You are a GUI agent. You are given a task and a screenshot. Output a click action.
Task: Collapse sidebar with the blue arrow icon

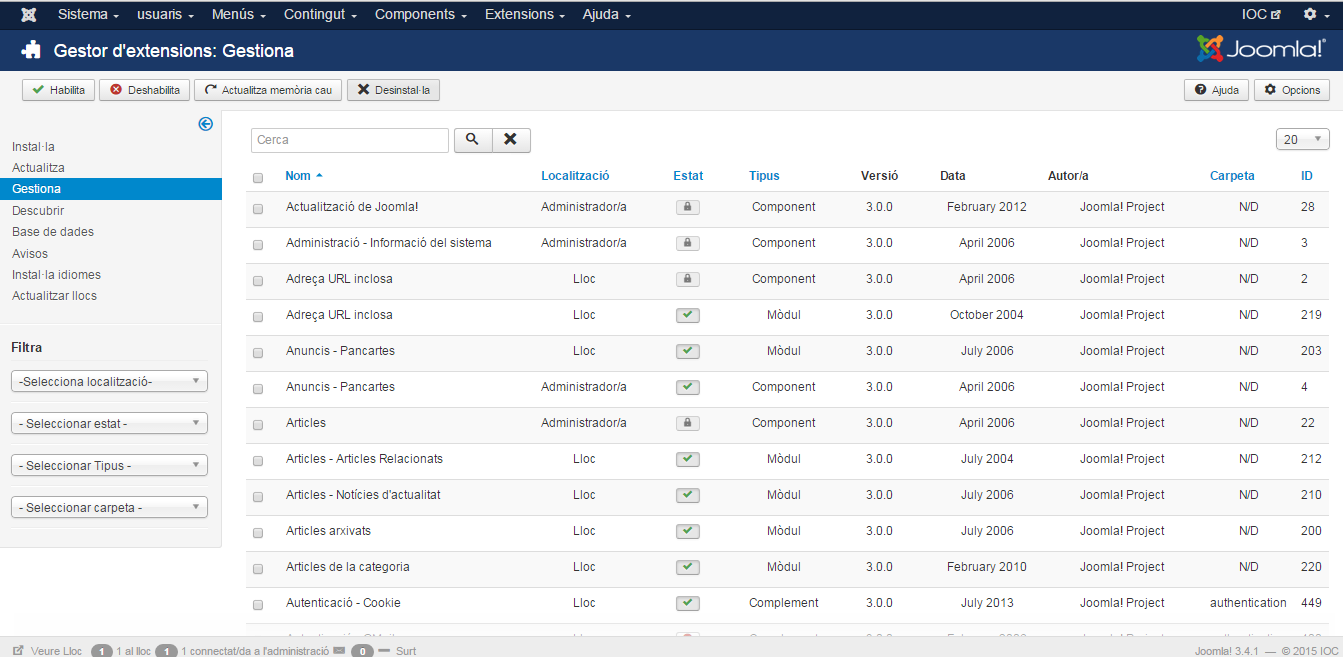205,124
